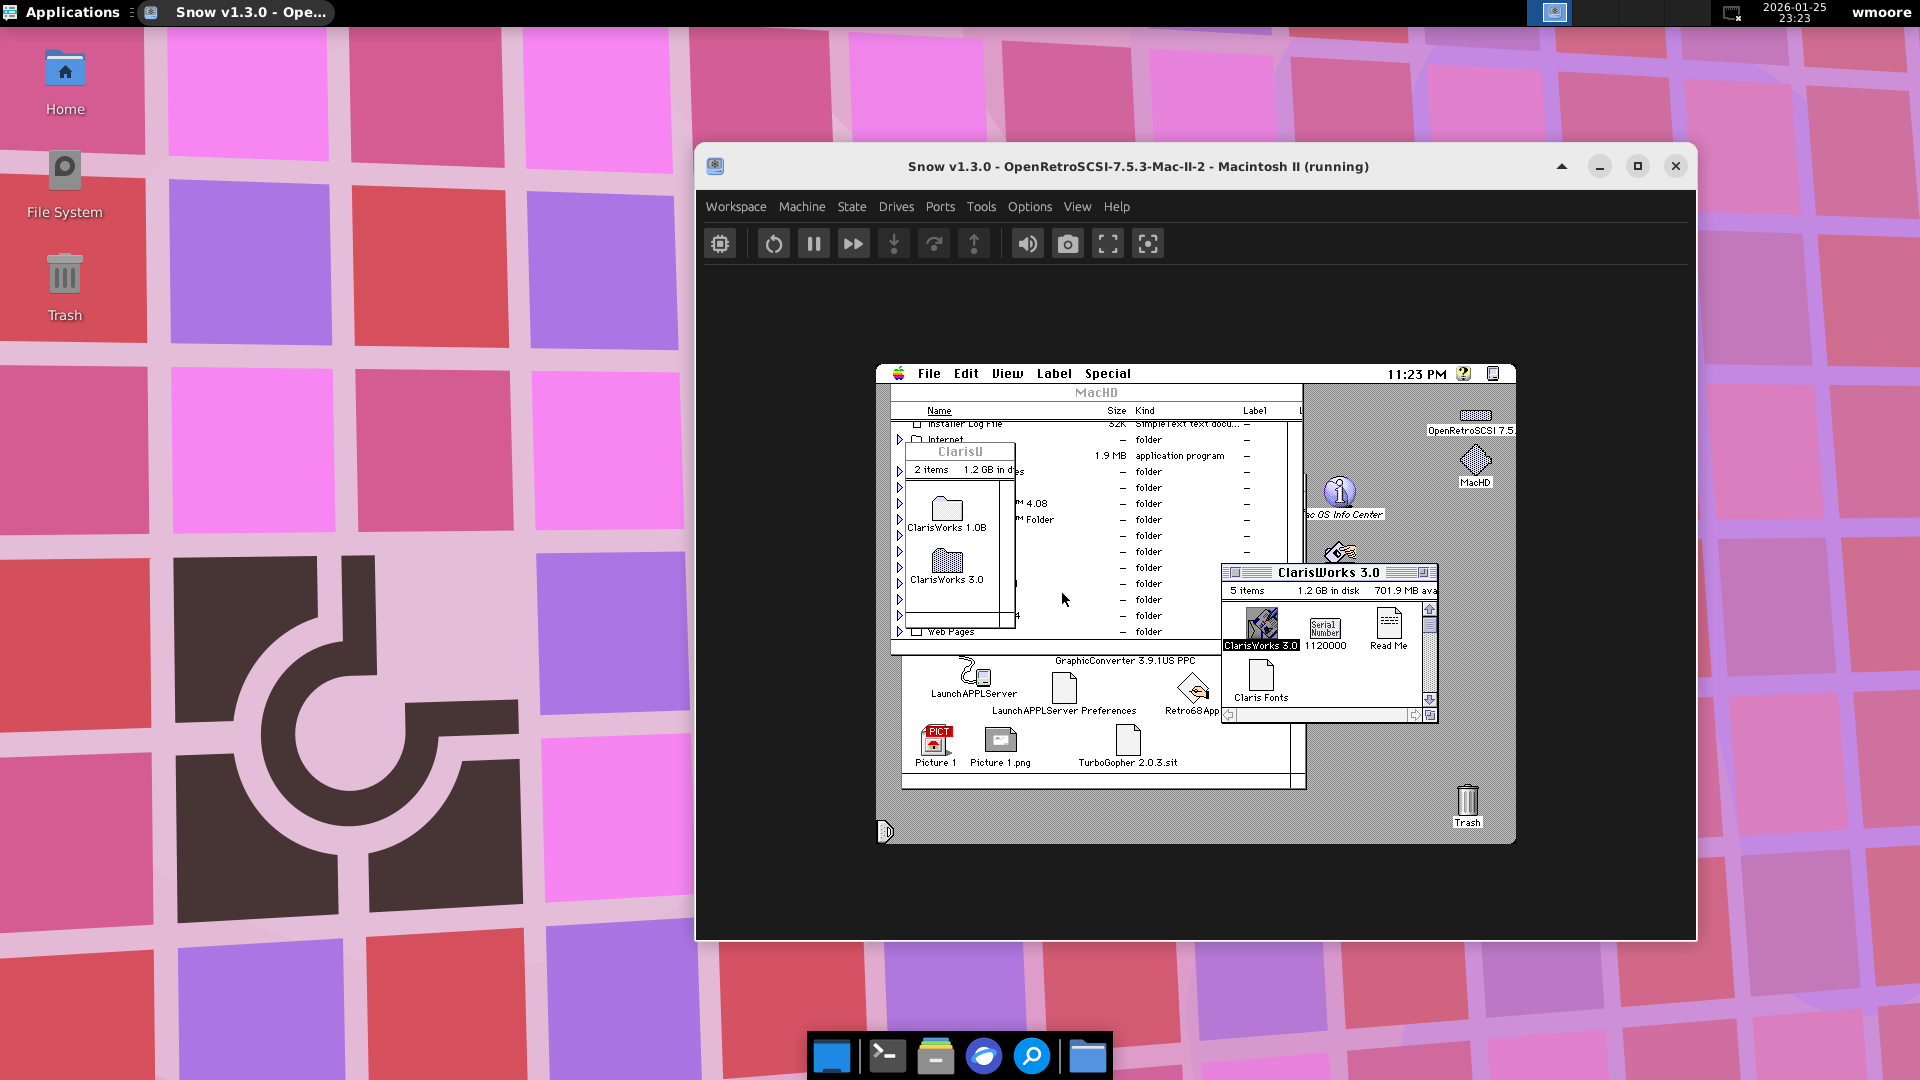This screenshot has width=1920, height=1080.
Task: Click the fast-forward toolbar button
Action: click(853, 244)
